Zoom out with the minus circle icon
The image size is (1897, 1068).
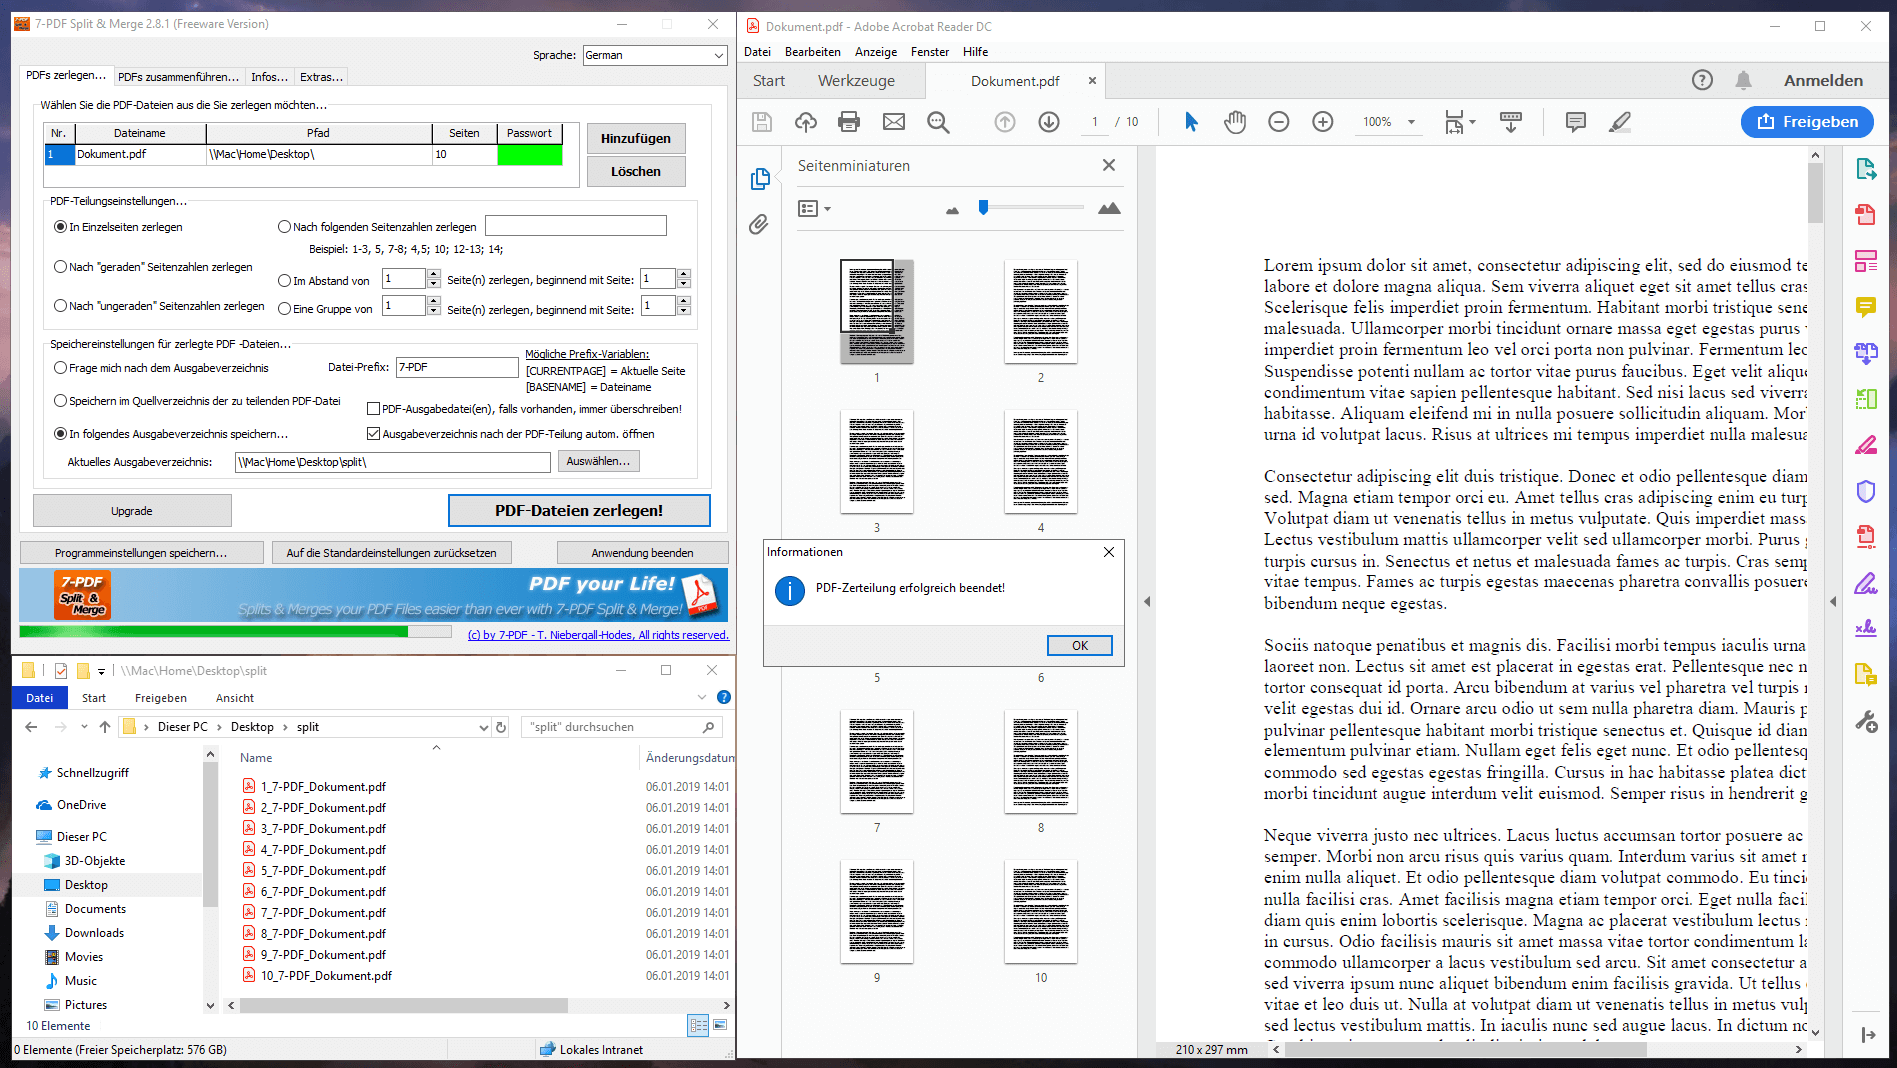[x=1279, y=122]
